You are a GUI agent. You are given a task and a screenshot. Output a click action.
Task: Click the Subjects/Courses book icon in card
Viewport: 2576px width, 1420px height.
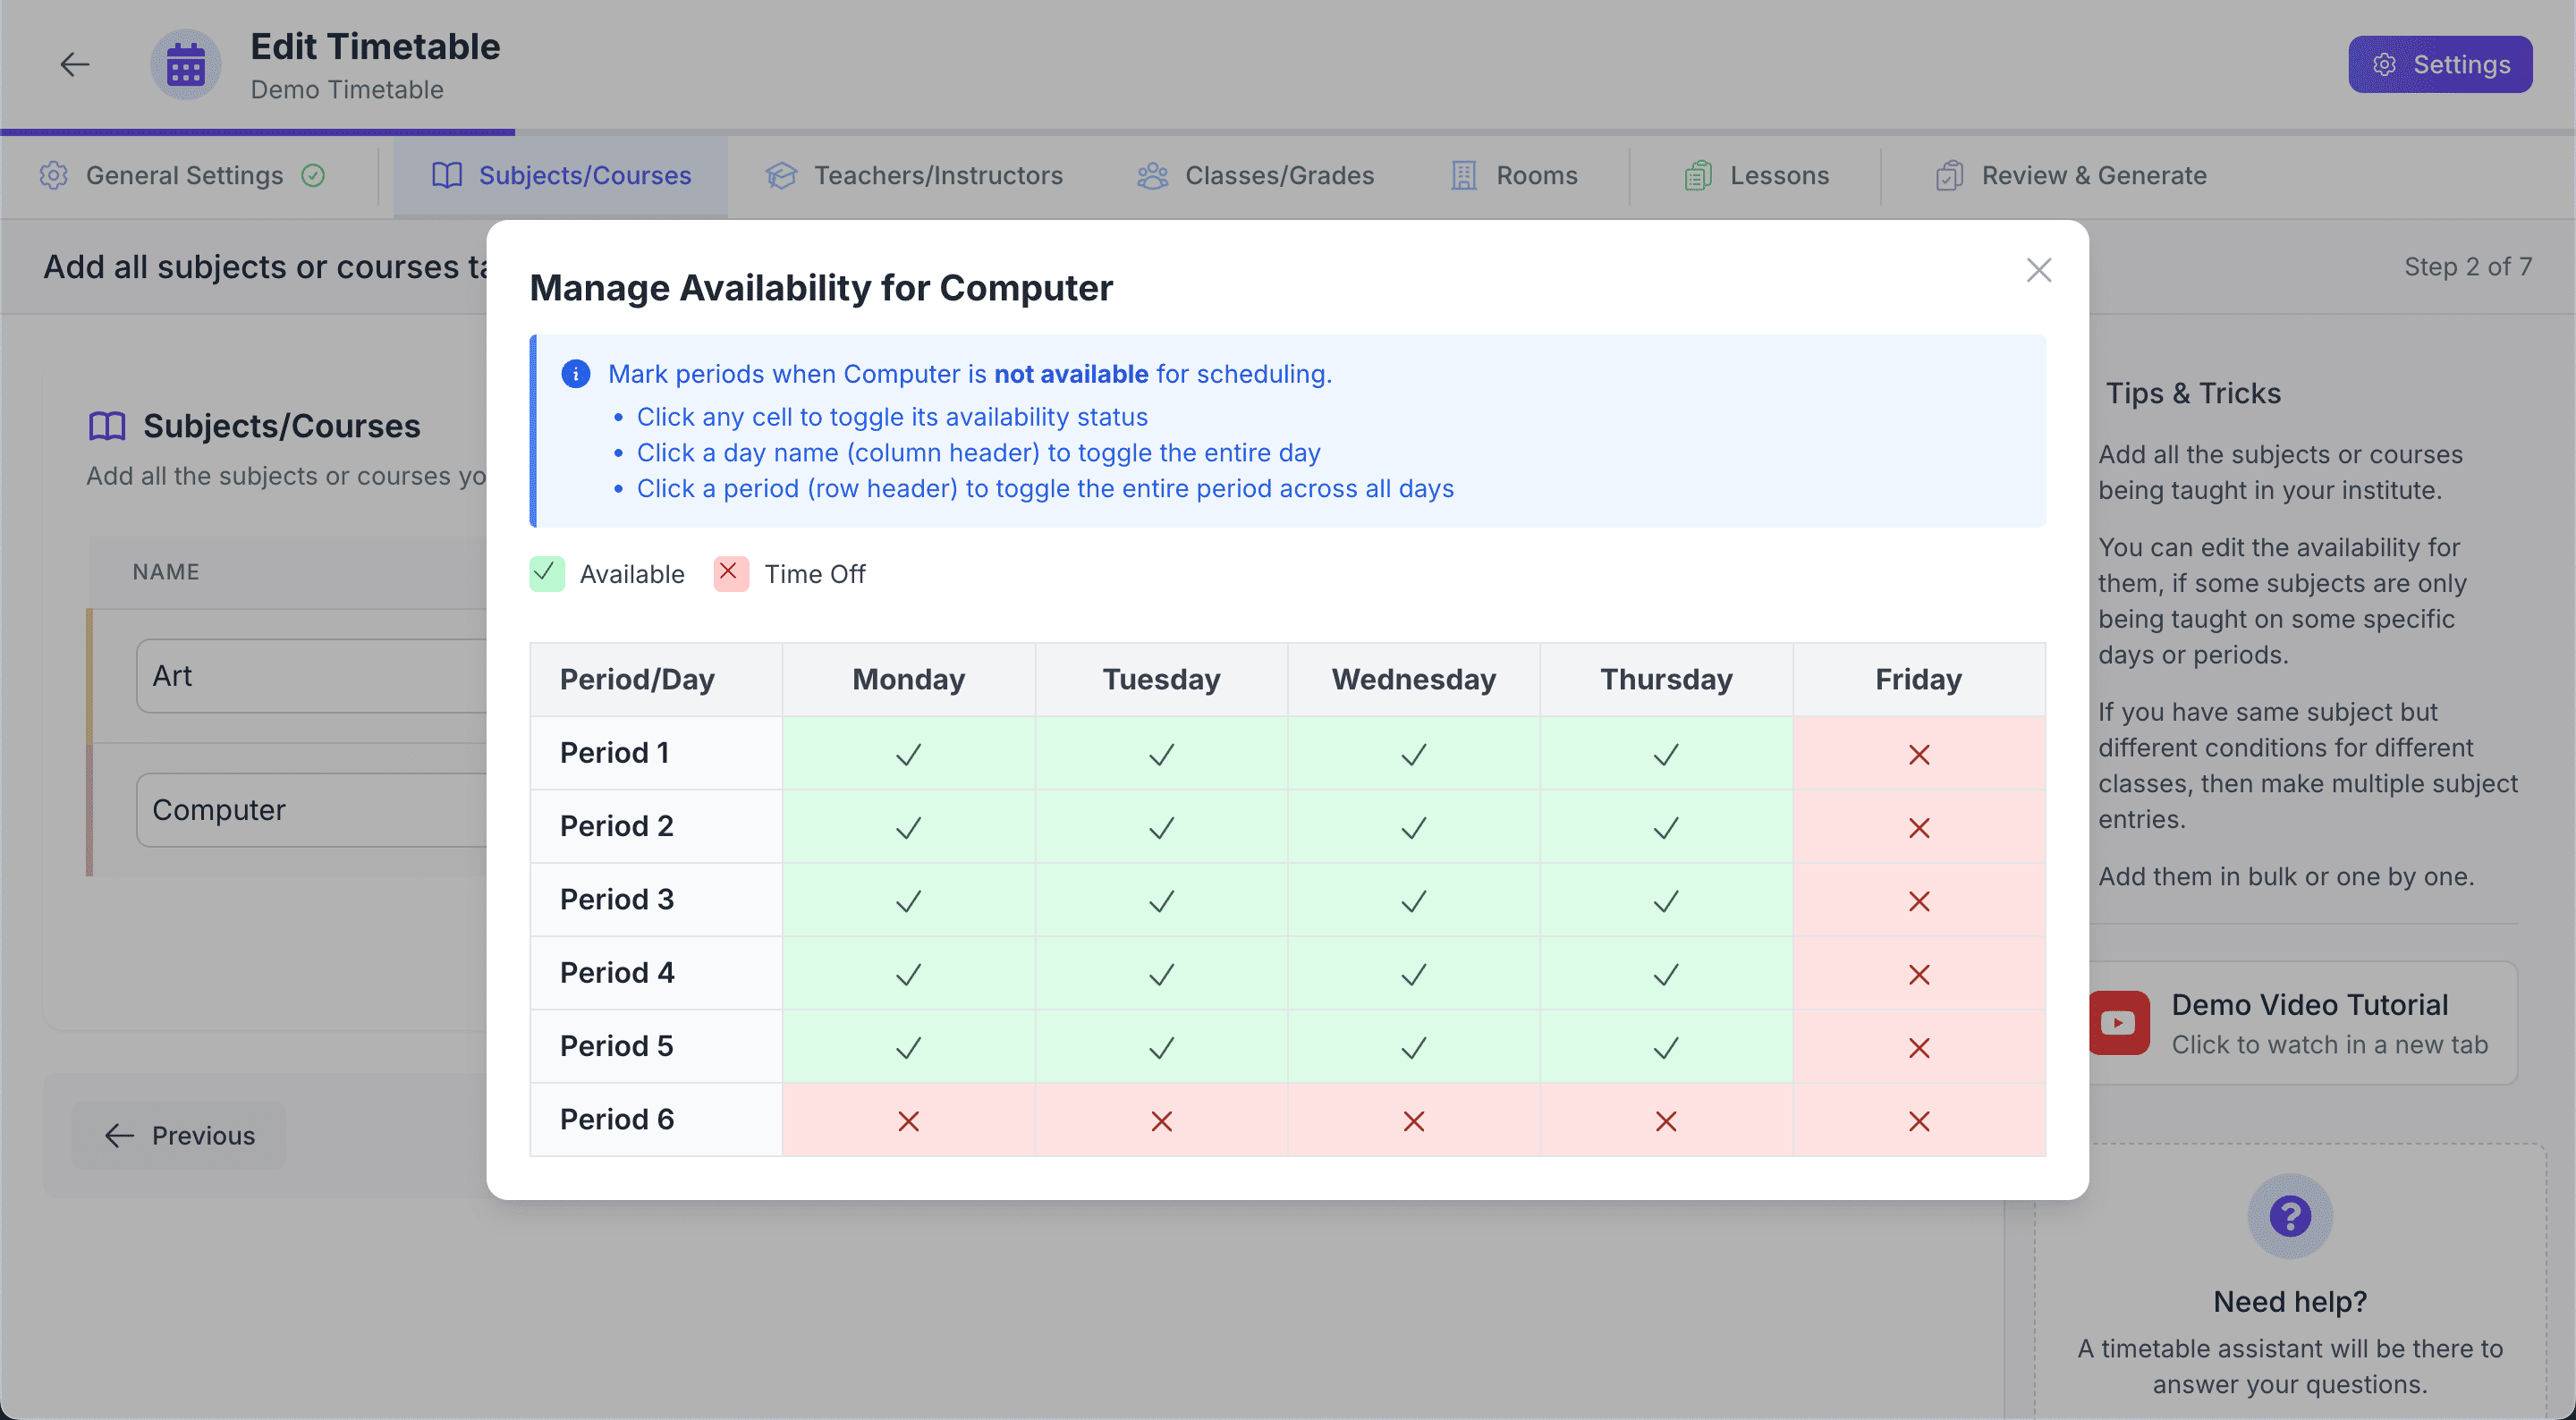coord(107,426)
